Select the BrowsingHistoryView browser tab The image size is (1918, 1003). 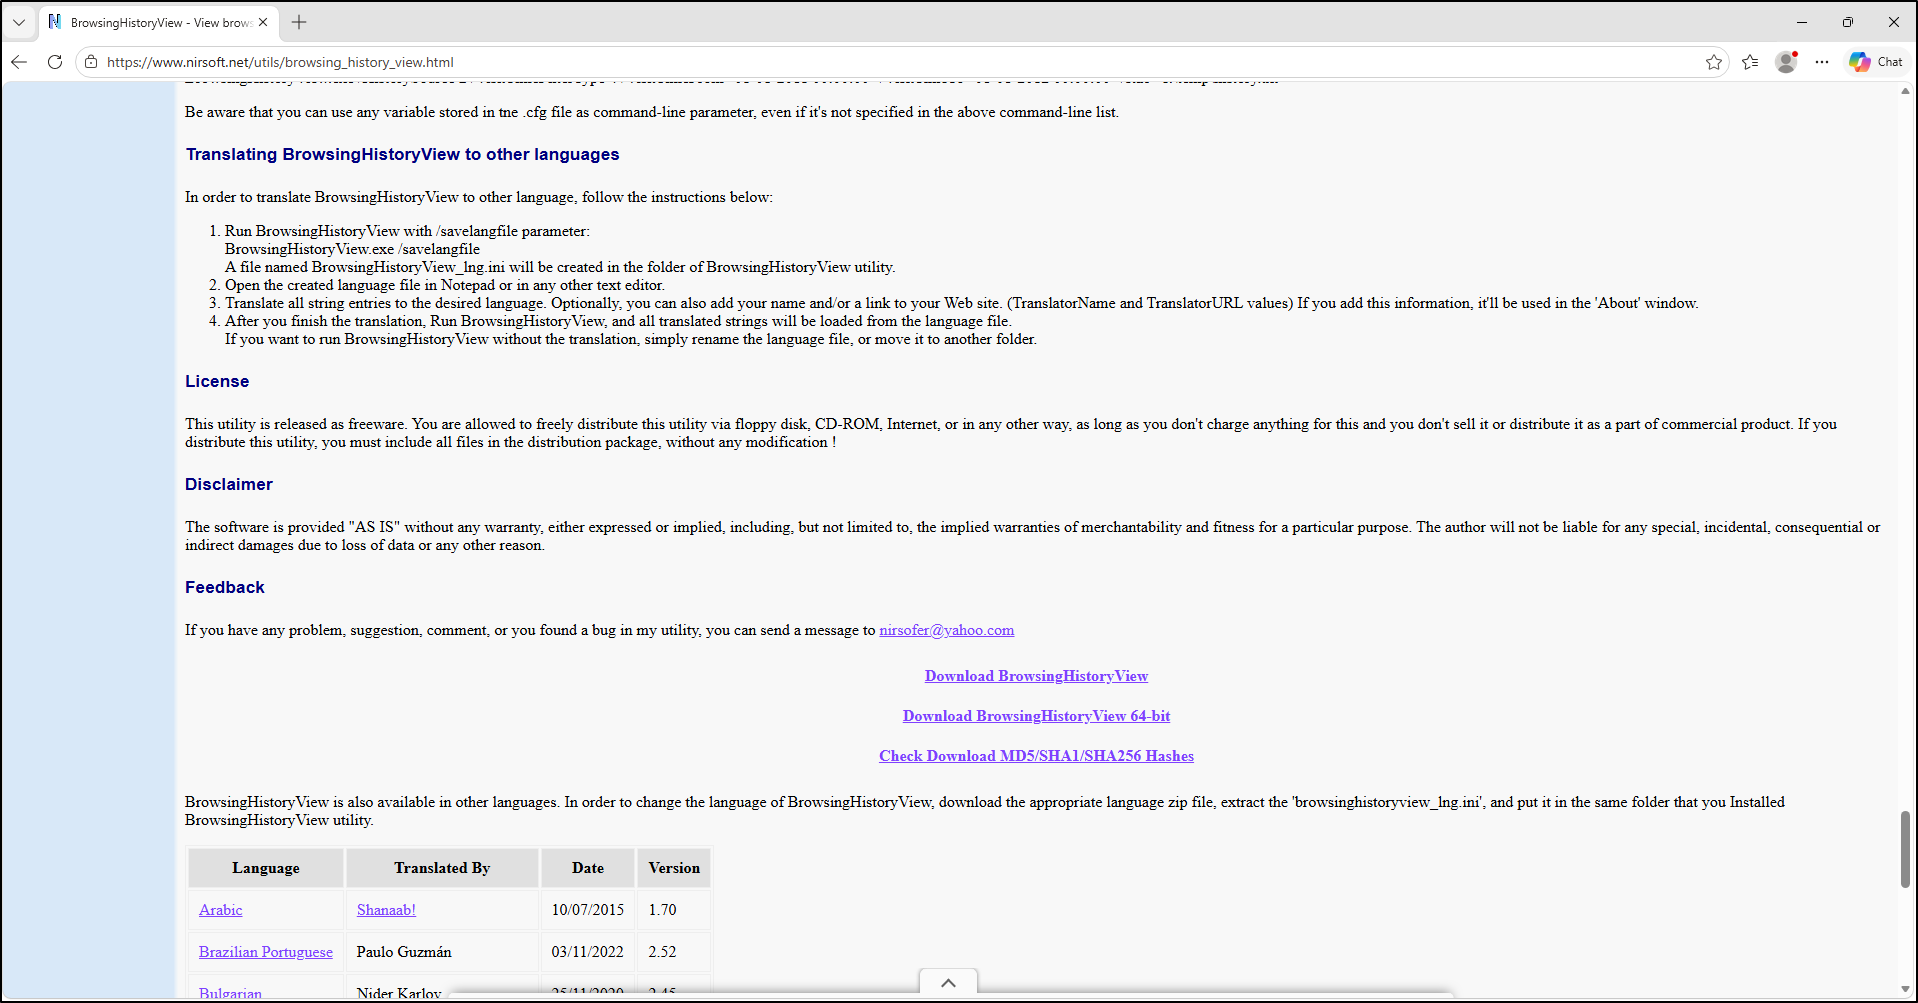tap(159, 22)
